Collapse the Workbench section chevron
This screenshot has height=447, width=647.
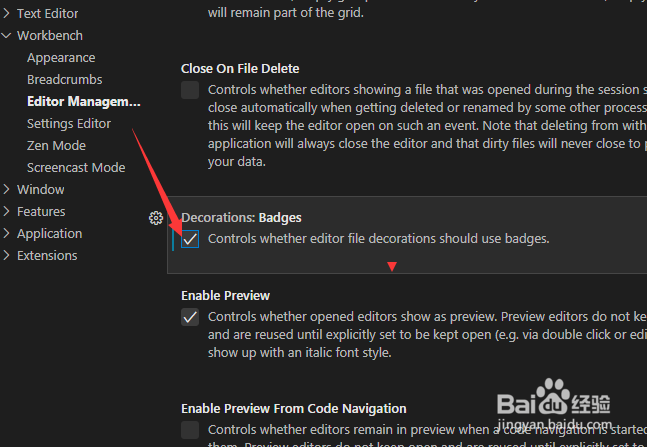coord(6,35)
